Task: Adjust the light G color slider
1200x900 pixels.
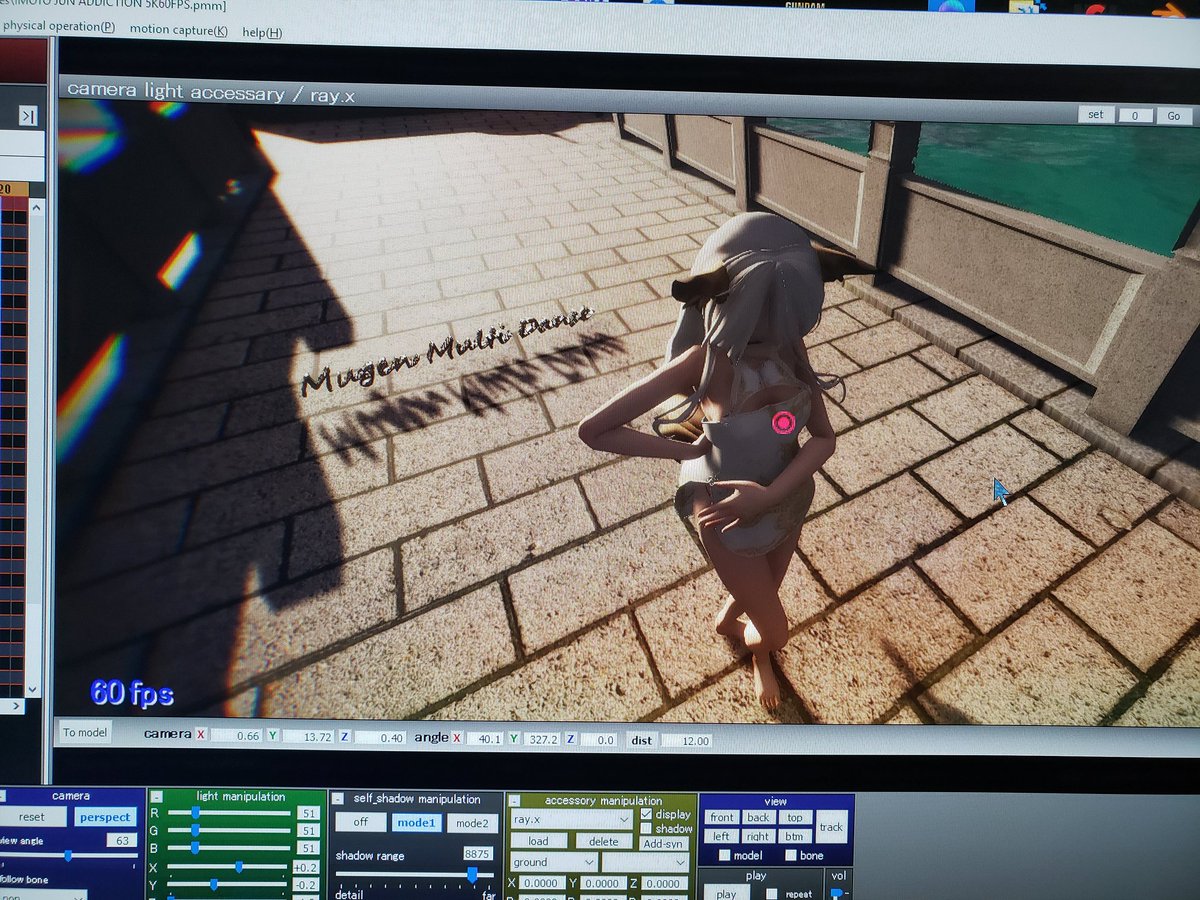Action: pos(228,831)
